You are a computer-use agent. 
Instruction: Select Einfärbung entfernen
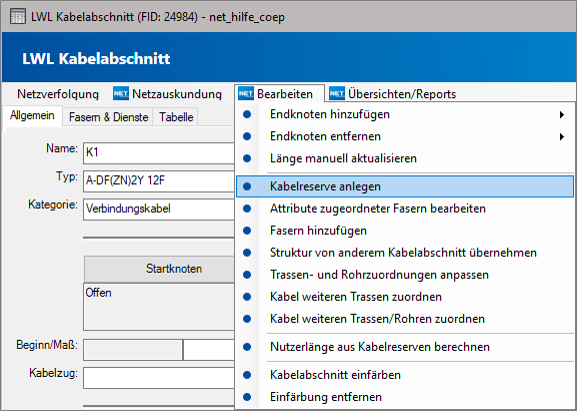[405, 397]
